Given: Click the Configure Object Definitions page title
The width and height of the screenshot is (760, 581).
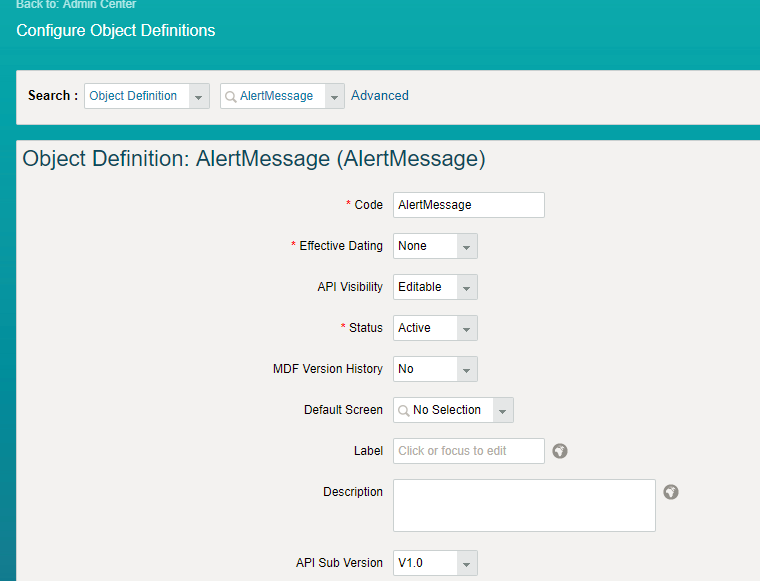Looking at the screenshot, I should 116,31.
